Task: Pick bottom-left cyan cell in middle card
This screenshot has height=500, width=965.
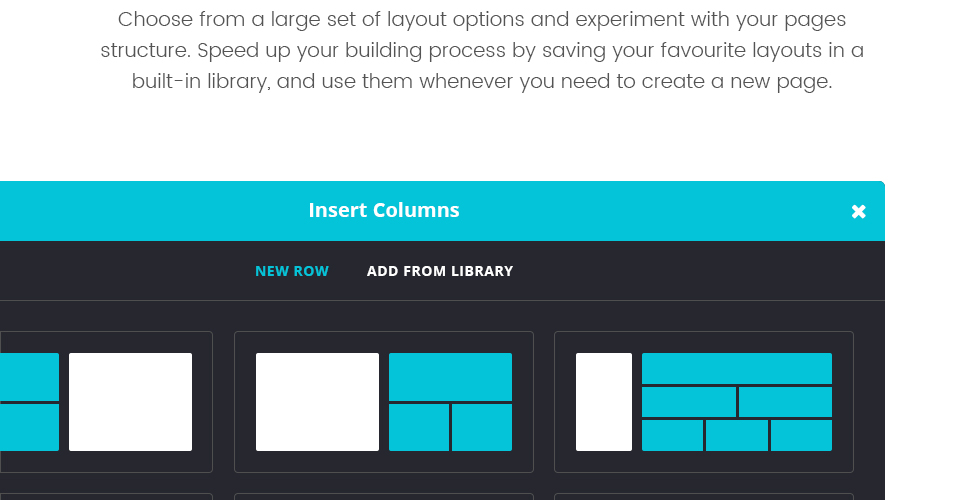Action: click(419, 427)
